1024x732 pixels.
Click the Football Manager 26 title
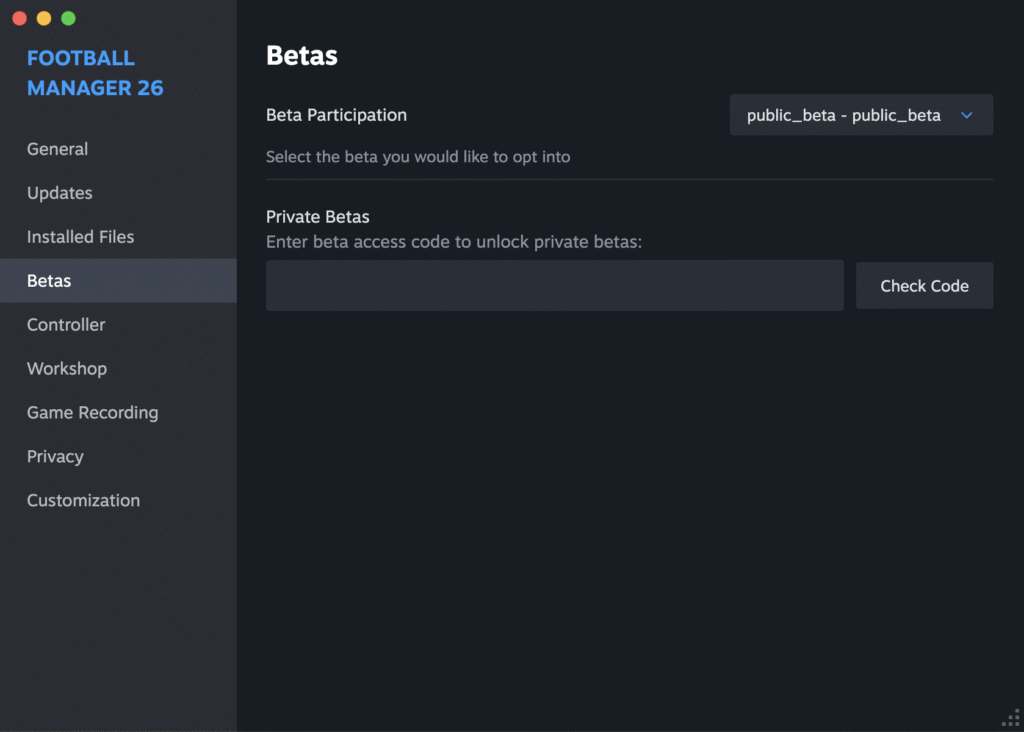95,73
